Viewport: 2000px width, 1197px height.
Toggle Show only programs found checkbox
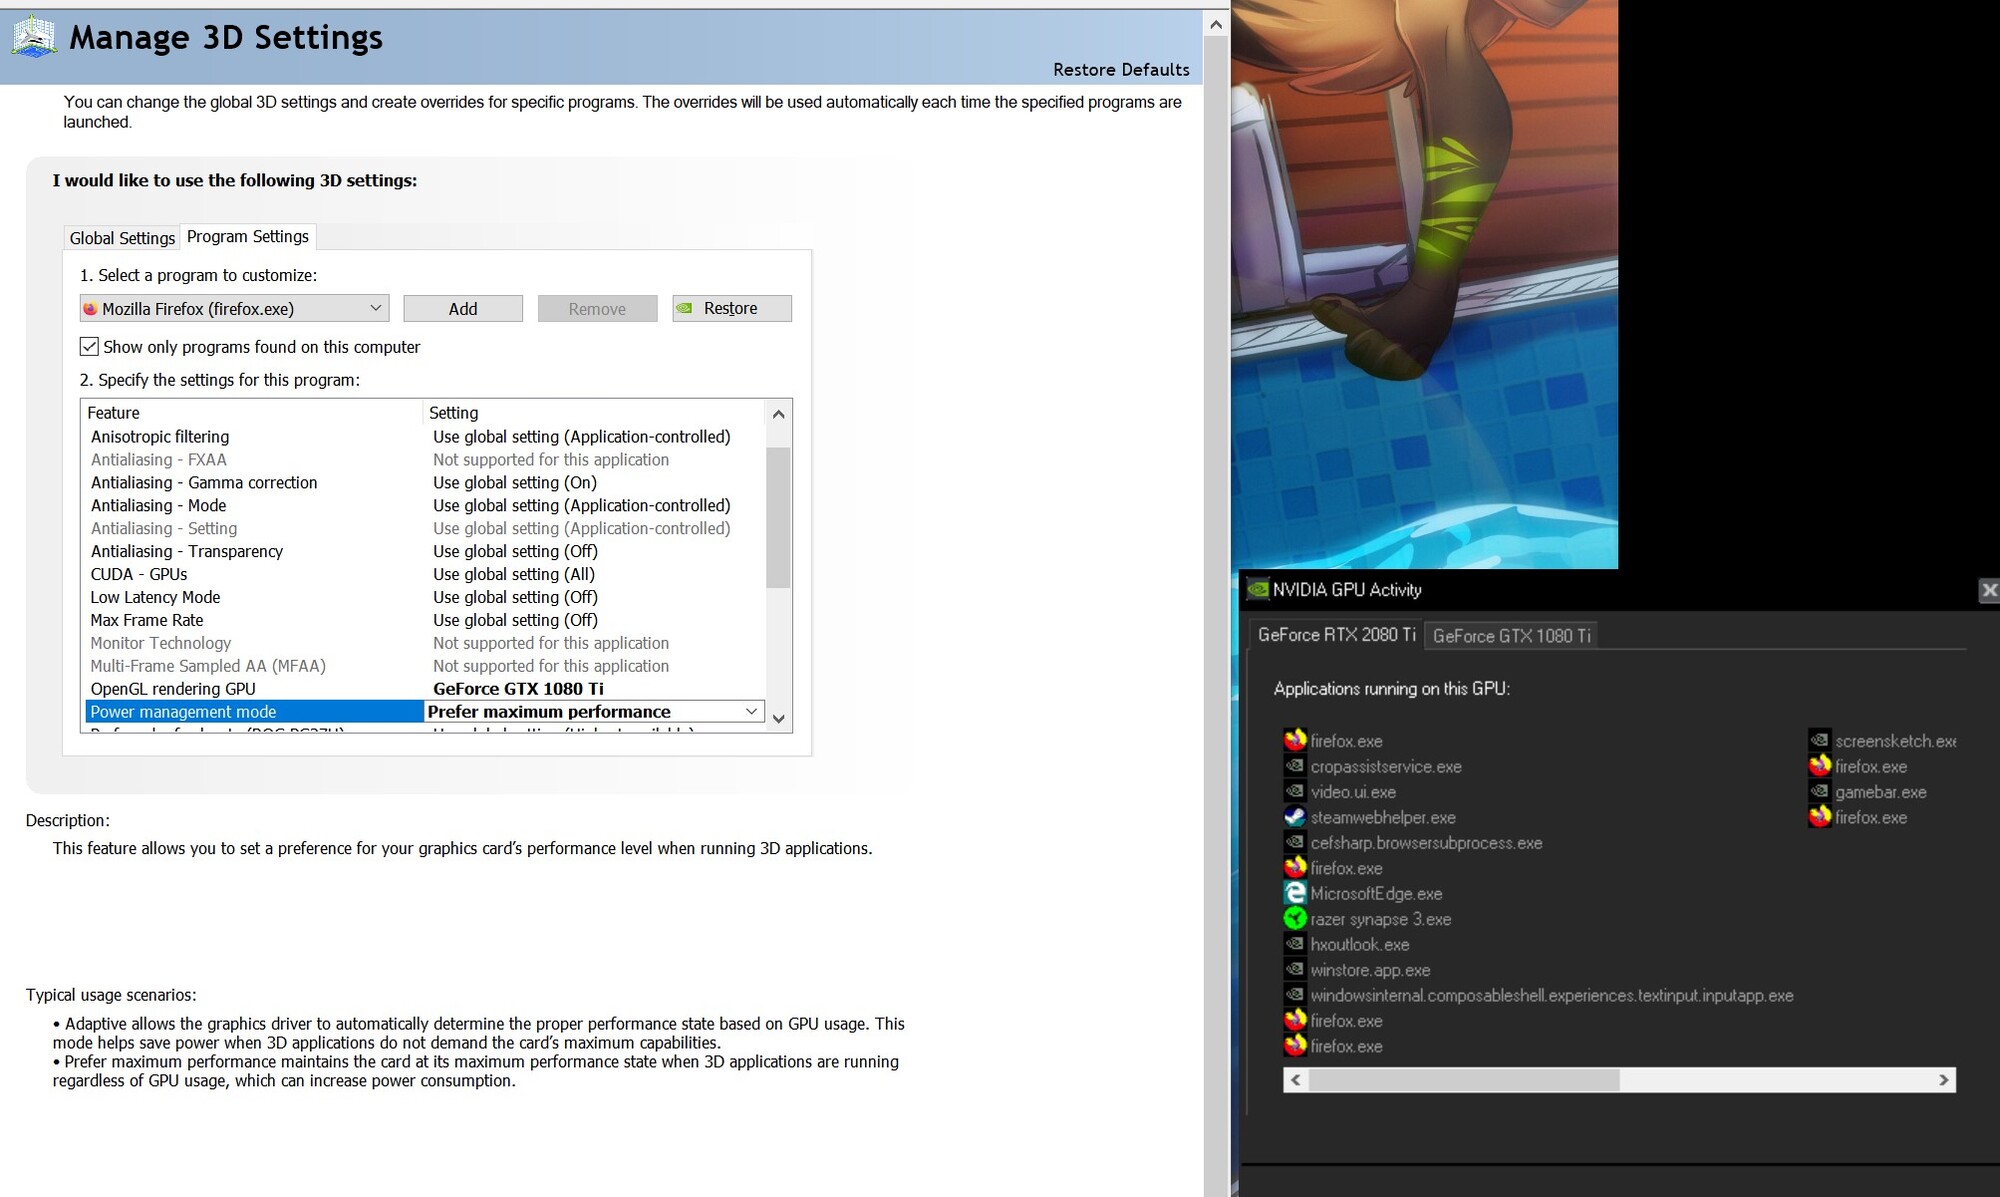click(89, 347)
